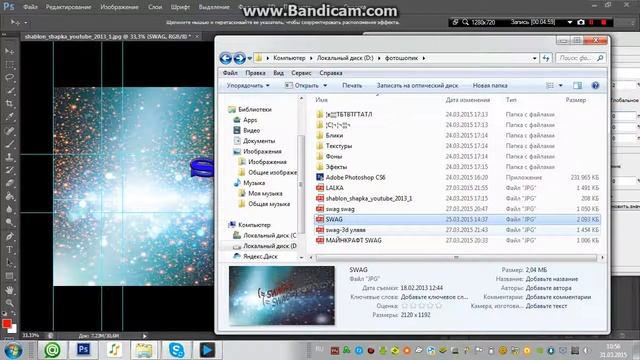This screenshot has height=360, width=640.
Task: Click the white background color swatch
Action: point(13,329)
